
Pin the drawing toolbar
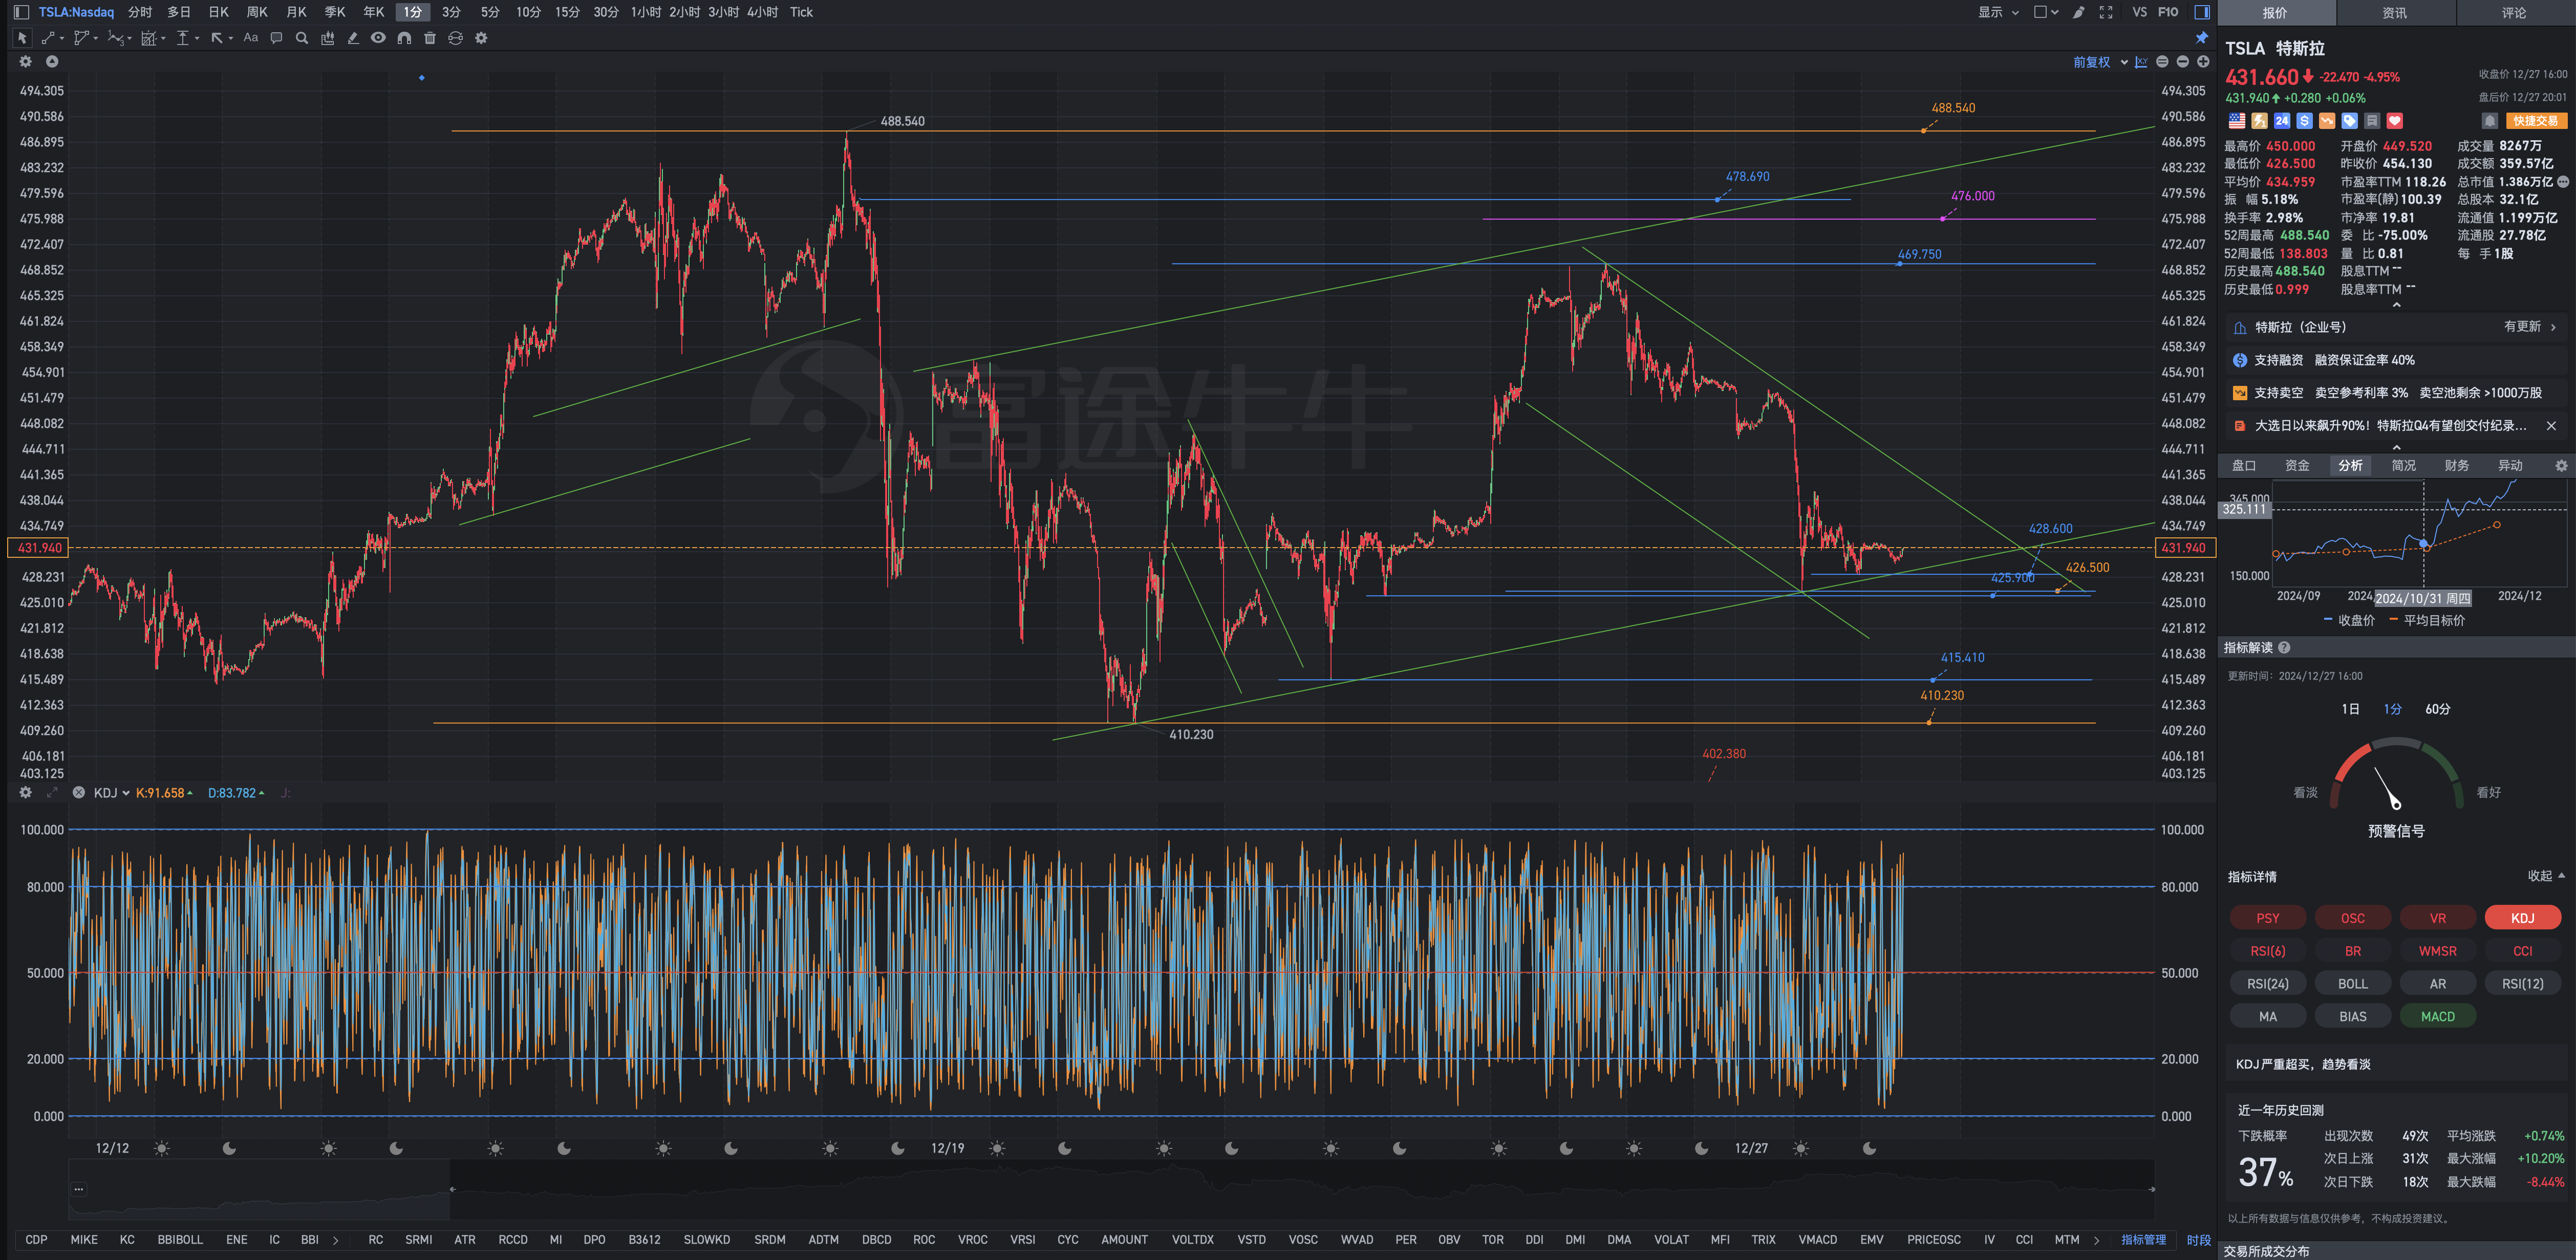pos(2201,38)
